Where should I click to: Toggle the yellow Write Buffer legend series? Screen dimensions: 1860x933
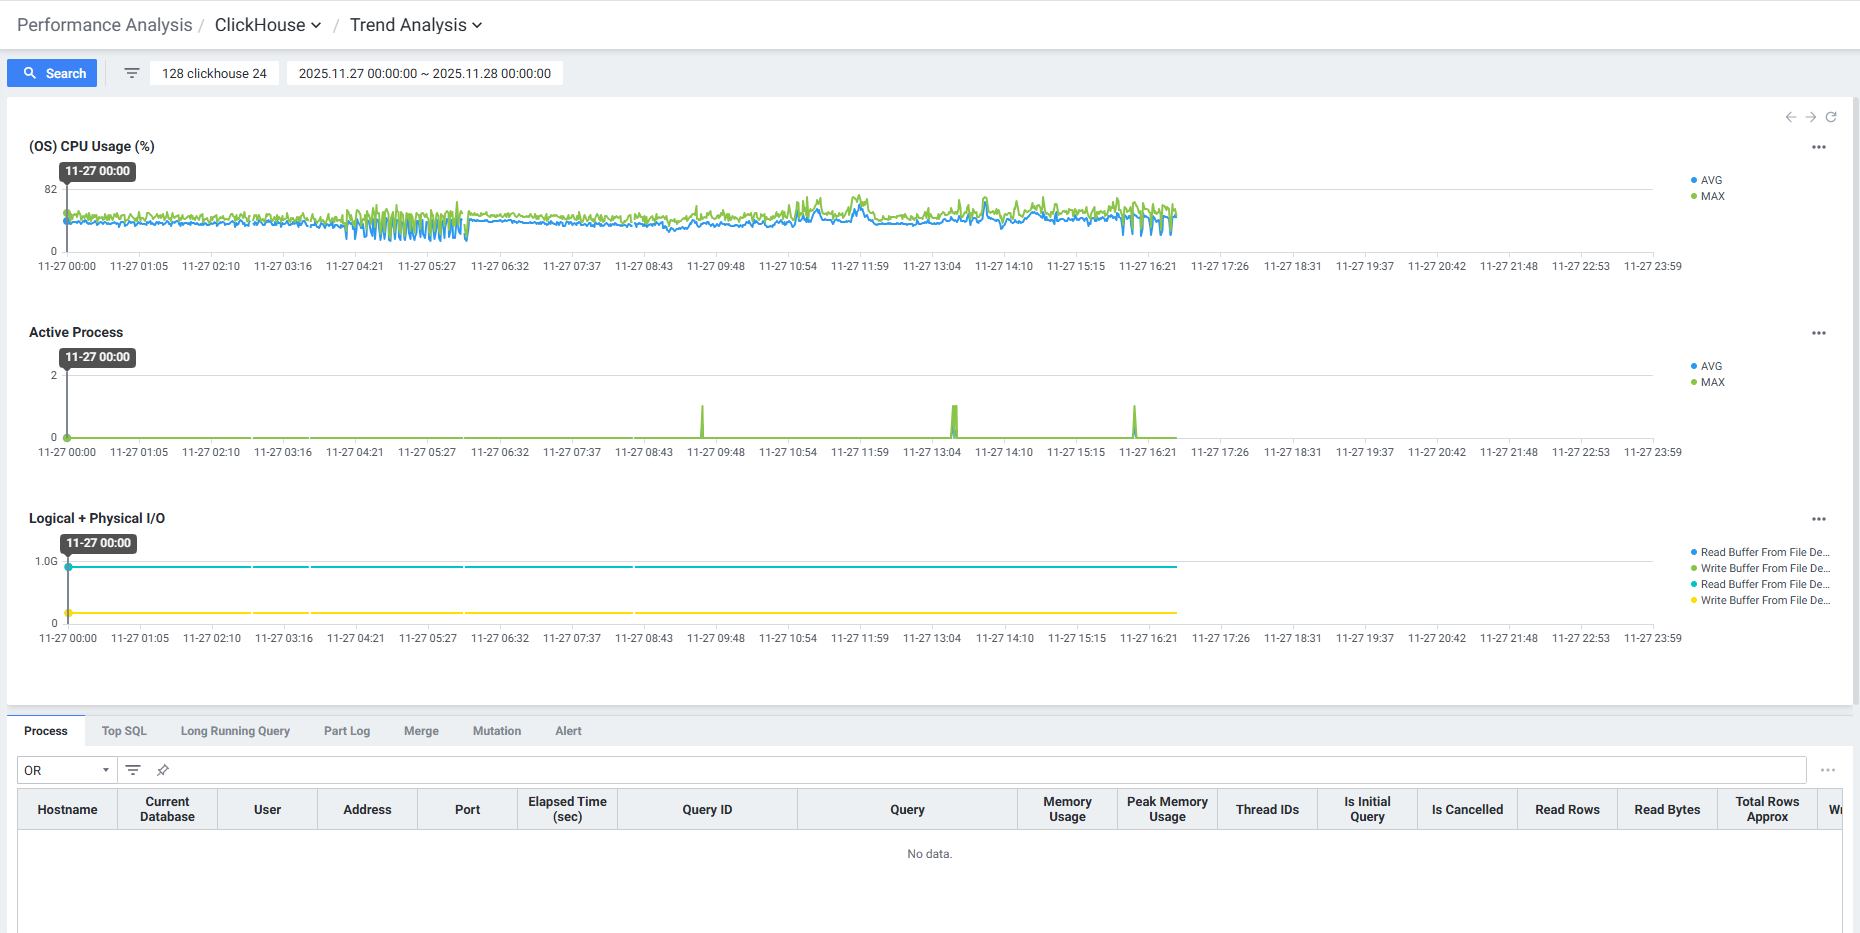point(1763,600)
